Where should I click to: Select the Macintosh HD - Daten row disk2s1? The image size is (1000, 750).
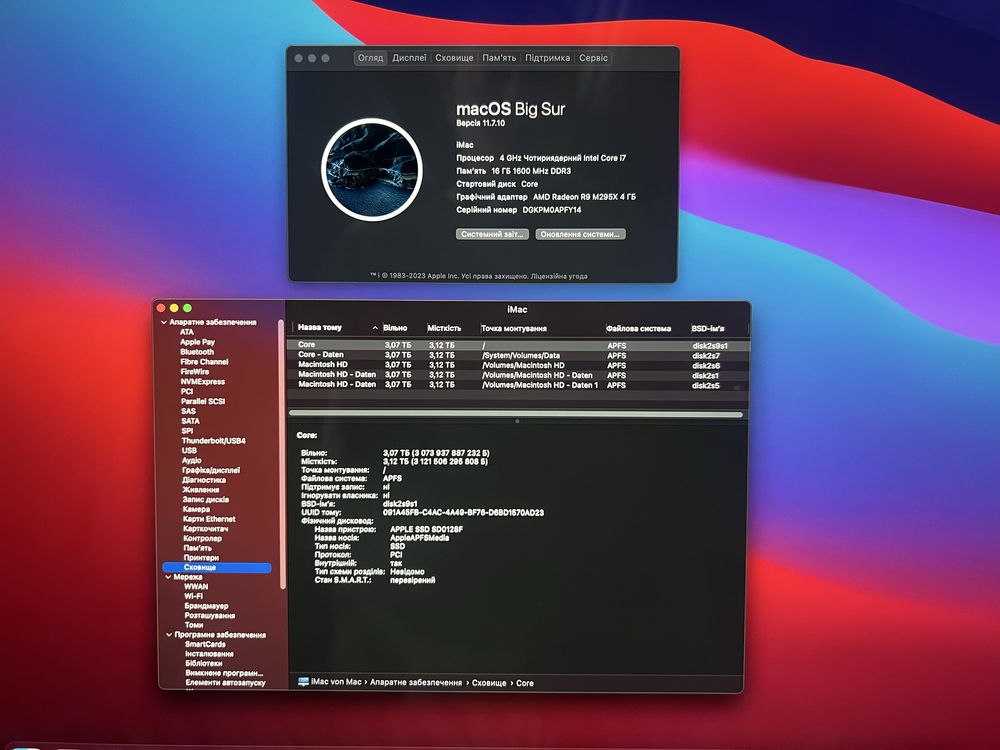[x=518, y=375]
